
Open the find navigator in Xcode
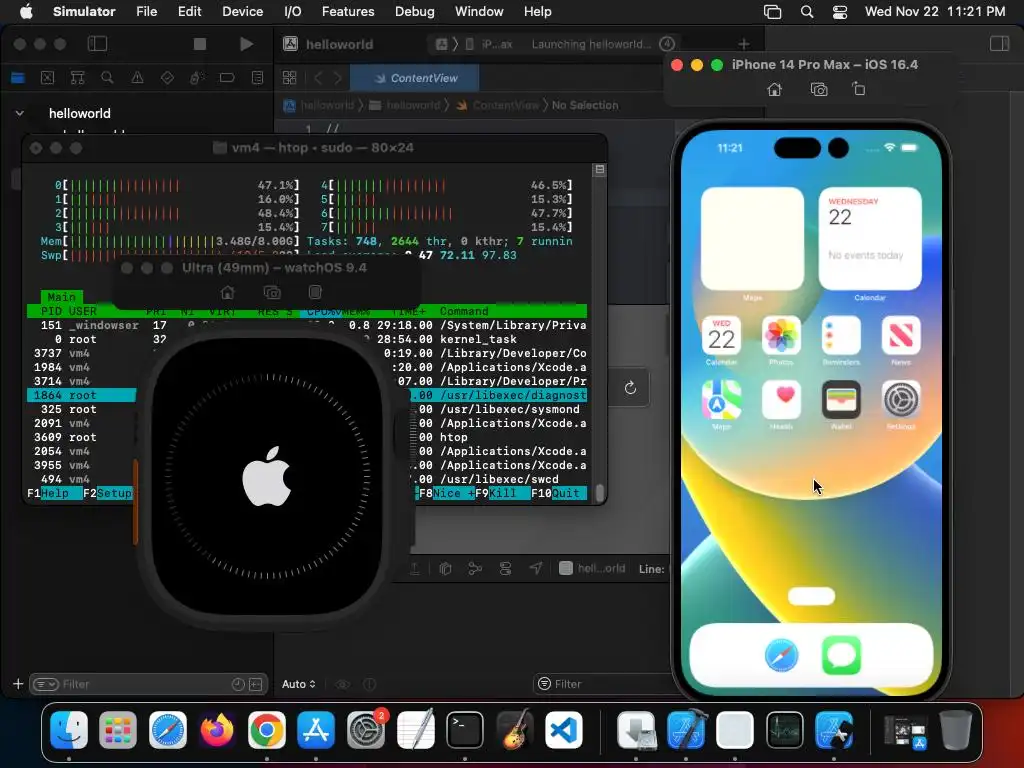(107, 78)
